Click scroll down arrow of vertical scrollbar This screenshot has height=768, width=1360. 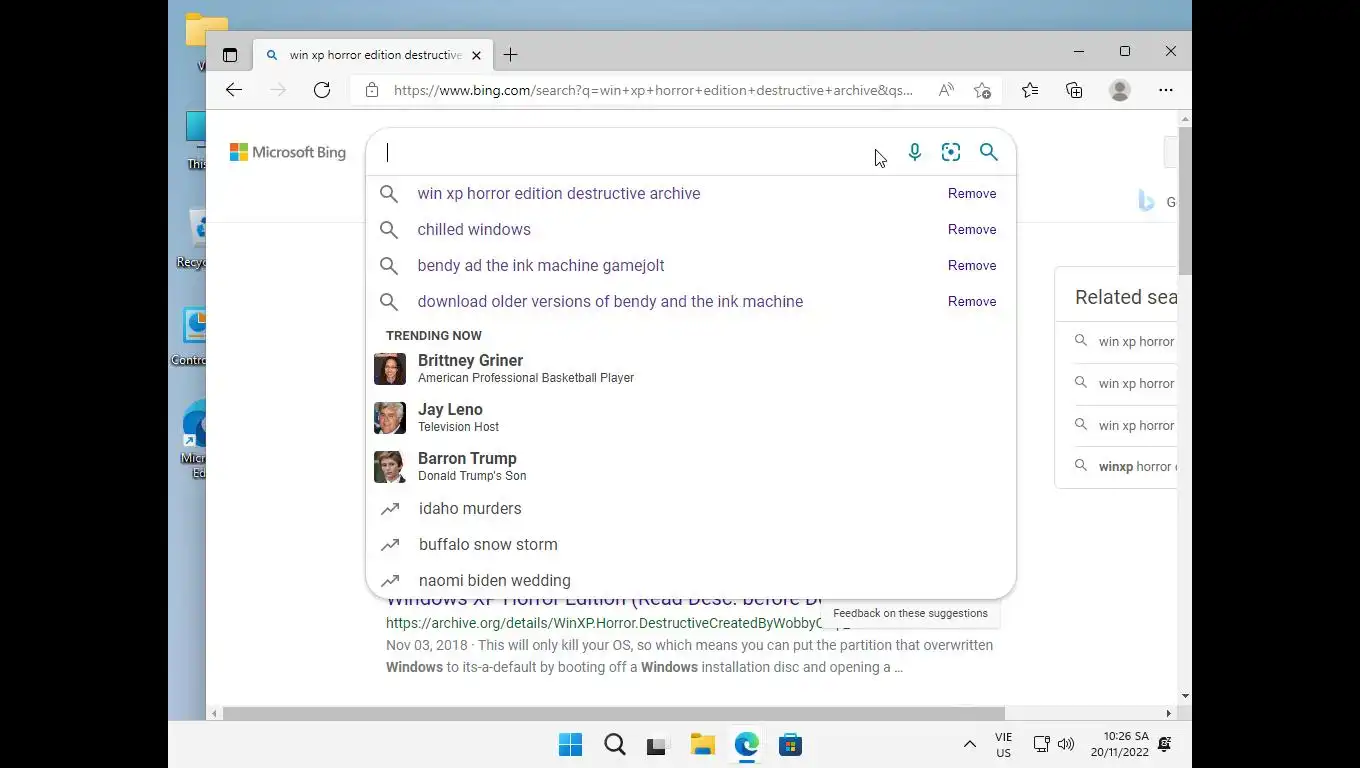pos(1185,696)
